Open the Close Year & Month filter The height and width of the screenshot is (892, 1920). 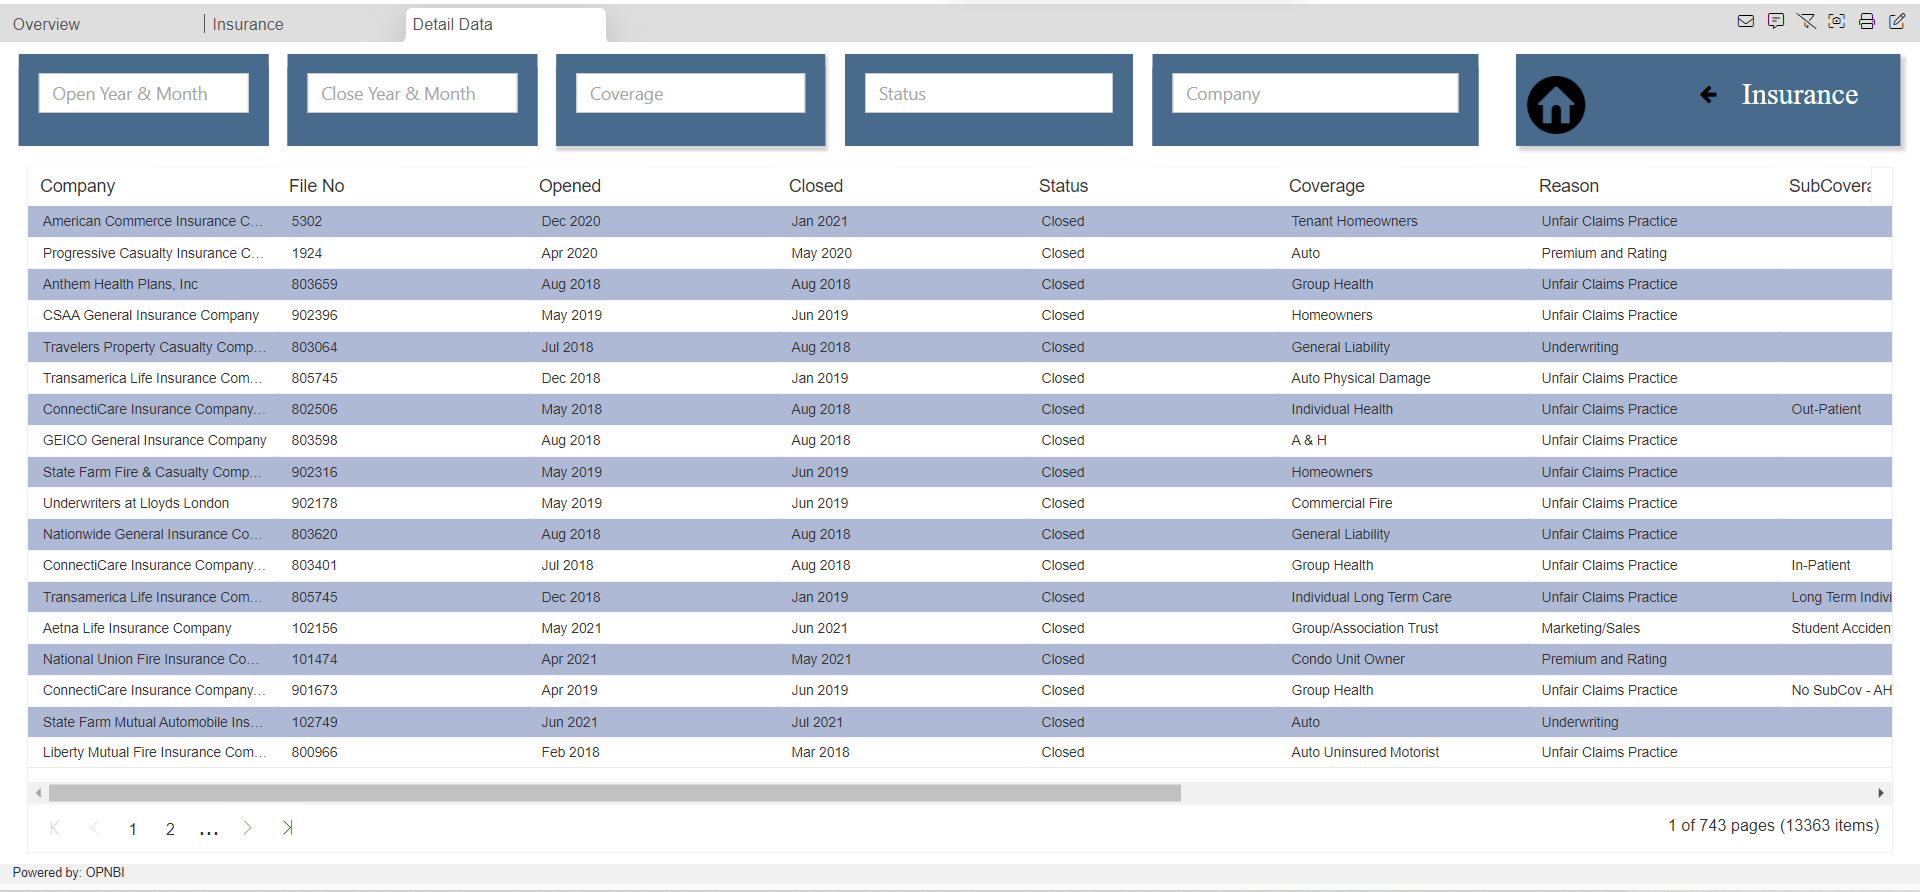412,93
